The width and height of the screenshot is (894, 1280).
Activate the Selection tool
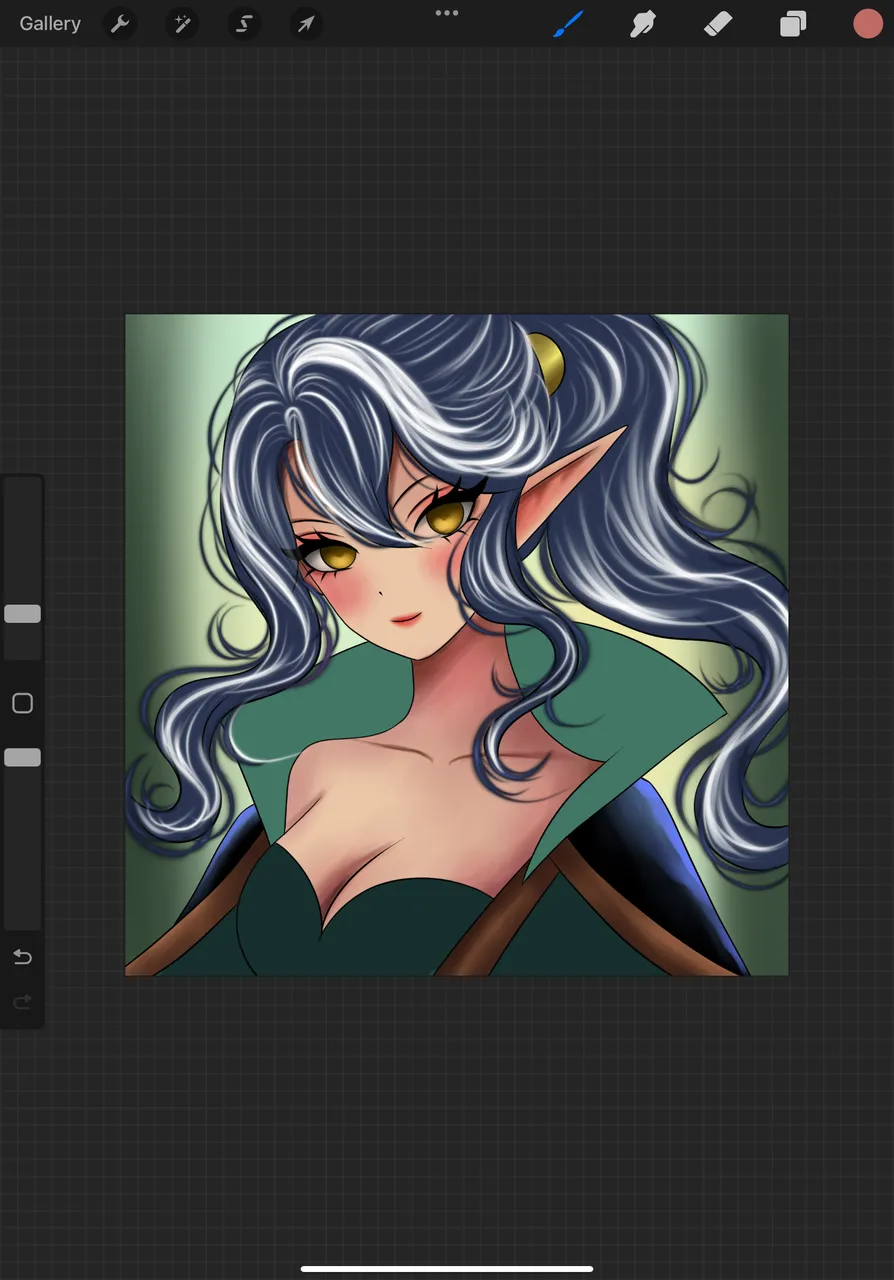244,24
